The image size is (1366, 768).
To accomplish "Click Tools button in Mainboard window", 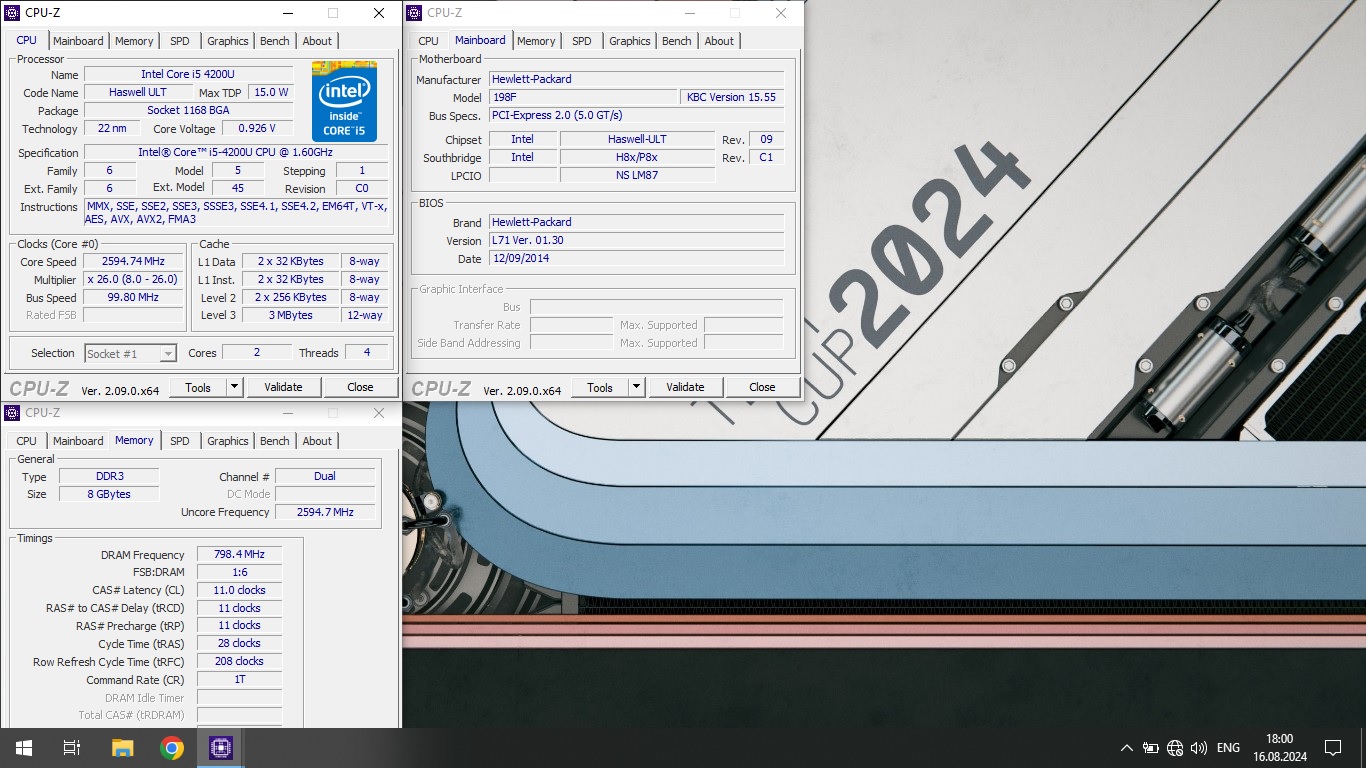I will (600, 387).
